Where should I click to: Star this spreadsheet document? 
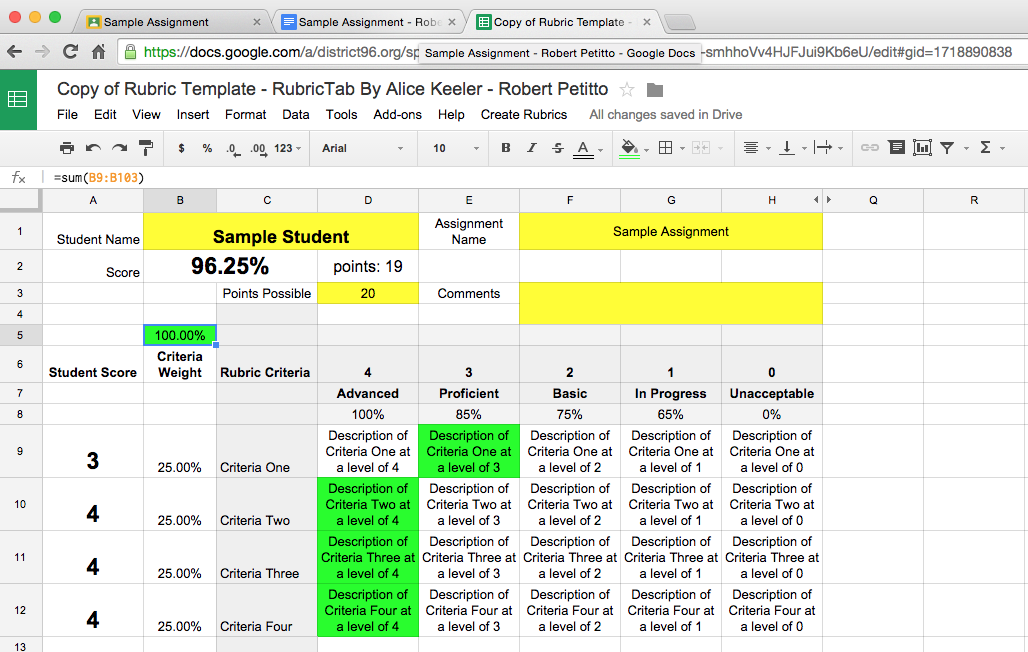click(x=627, y=90)
